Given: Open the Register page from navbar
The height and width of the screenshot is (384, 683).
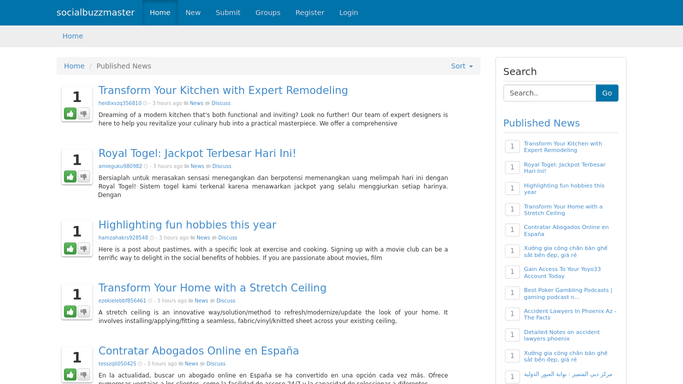Looking at the screenshot, I should click(310, 13).
